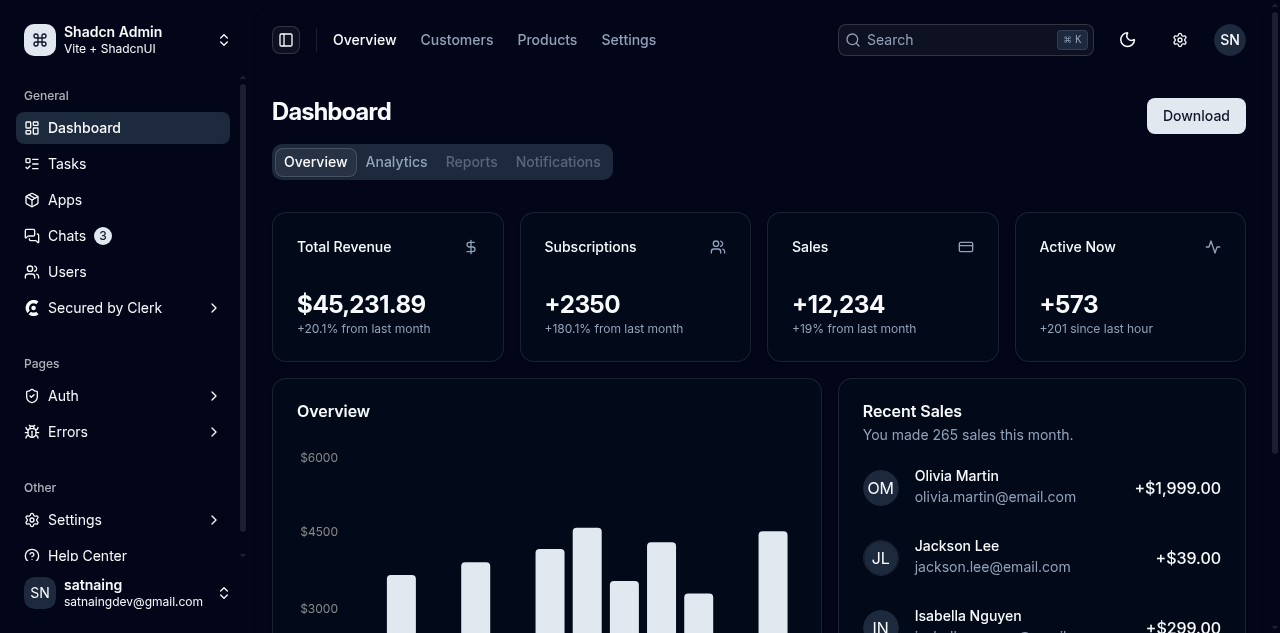Select the Notifications tab

click(x=558, y=162)
